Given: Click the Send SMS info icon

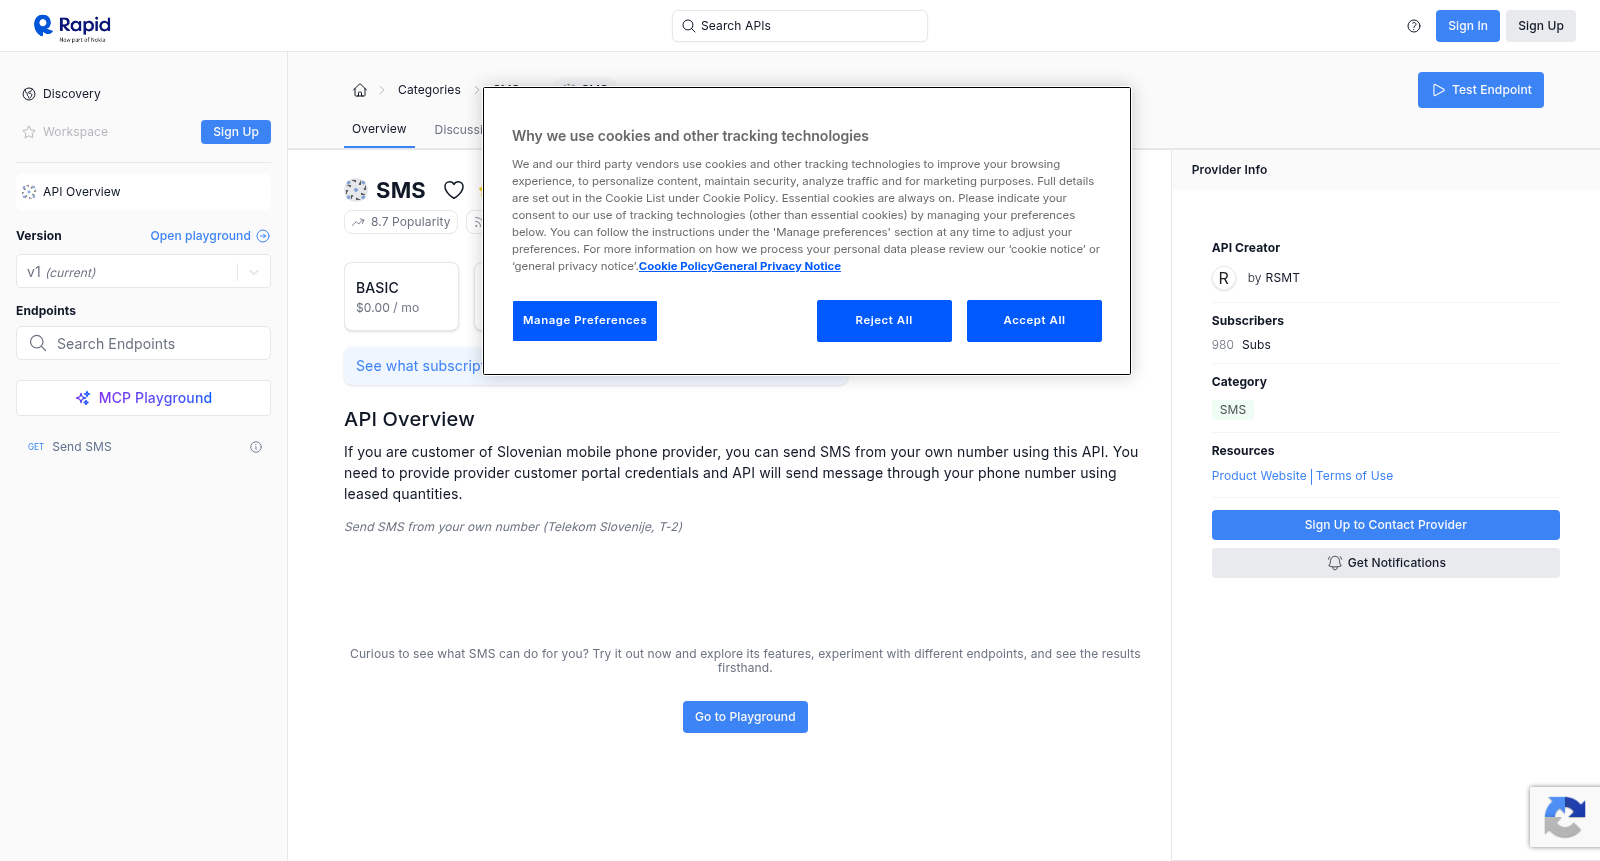Looking at the screenshot, I should [x=256, y=447].
